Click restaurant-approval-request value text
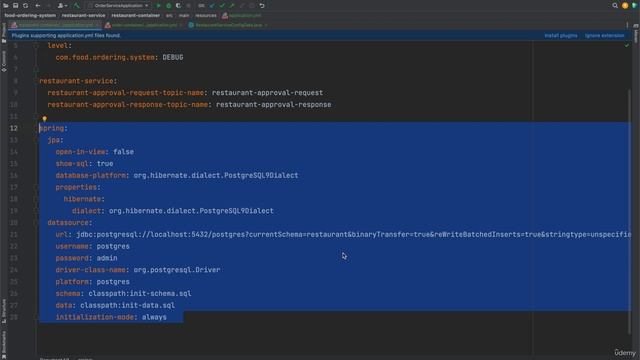This screenshot has width=640, height=360. 267,93
